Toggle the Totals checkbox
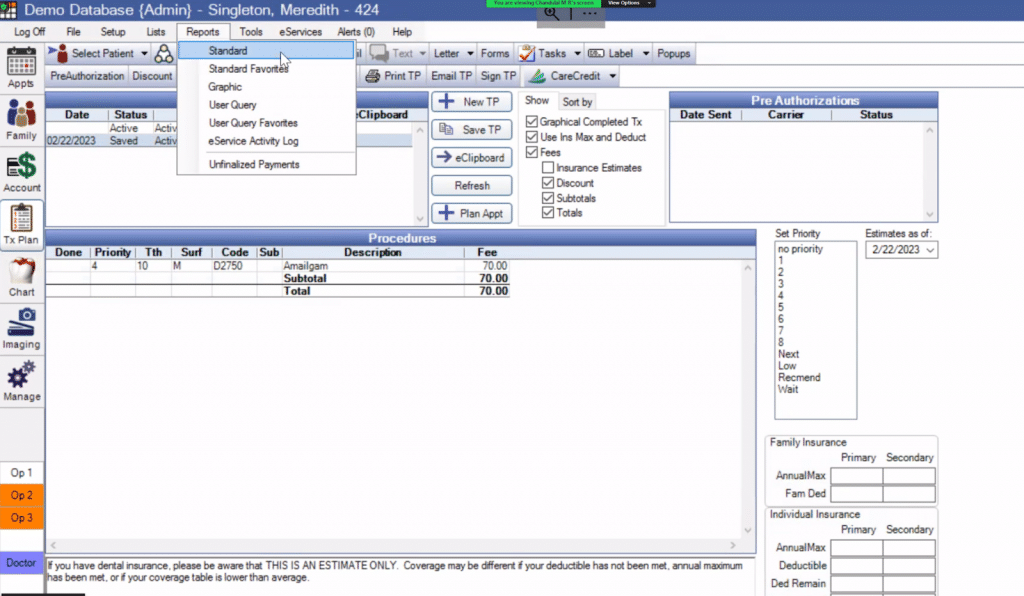Image resolution: width=1024 pixels, height=596 pixels. pyautogui.click(x=548, y=213)
